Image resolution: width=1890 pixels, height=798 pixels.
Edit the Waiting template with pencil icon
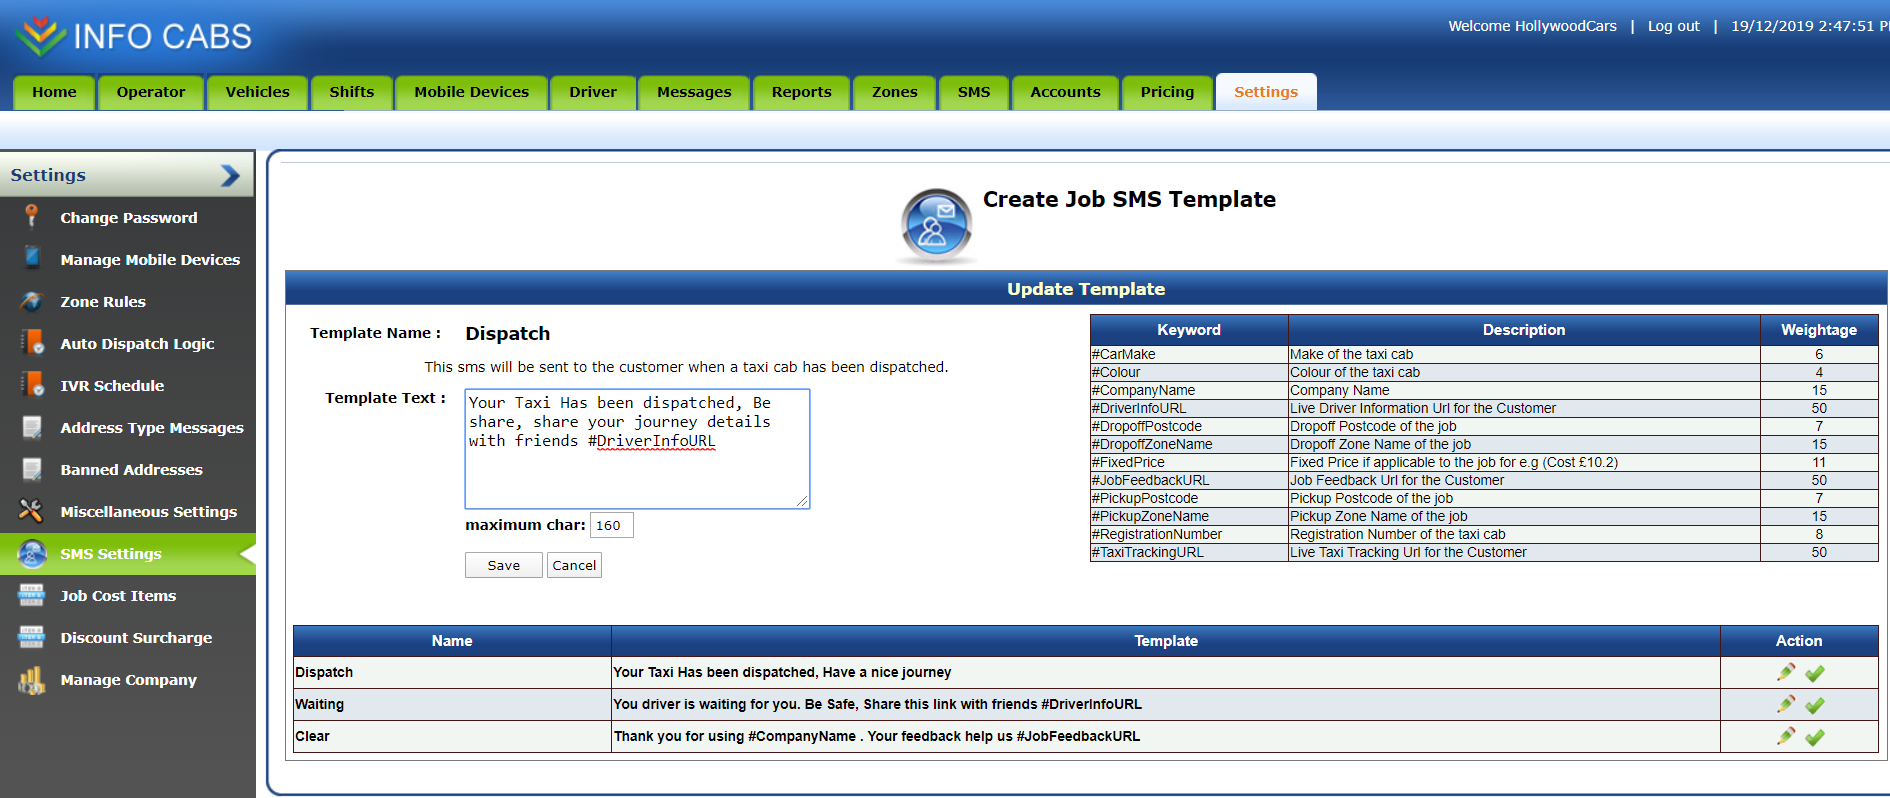pyautogui.click(x=1785, y=704)
